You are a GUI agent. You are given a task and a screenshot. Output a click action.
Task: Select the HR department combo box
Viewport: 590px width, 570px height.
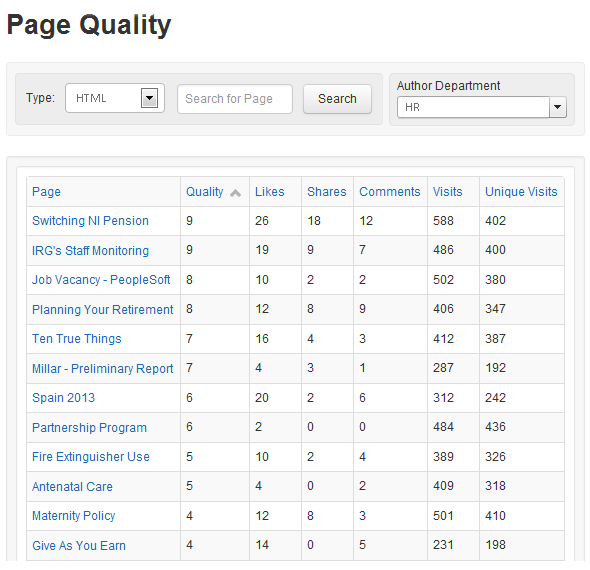click(x=482, y=107)
